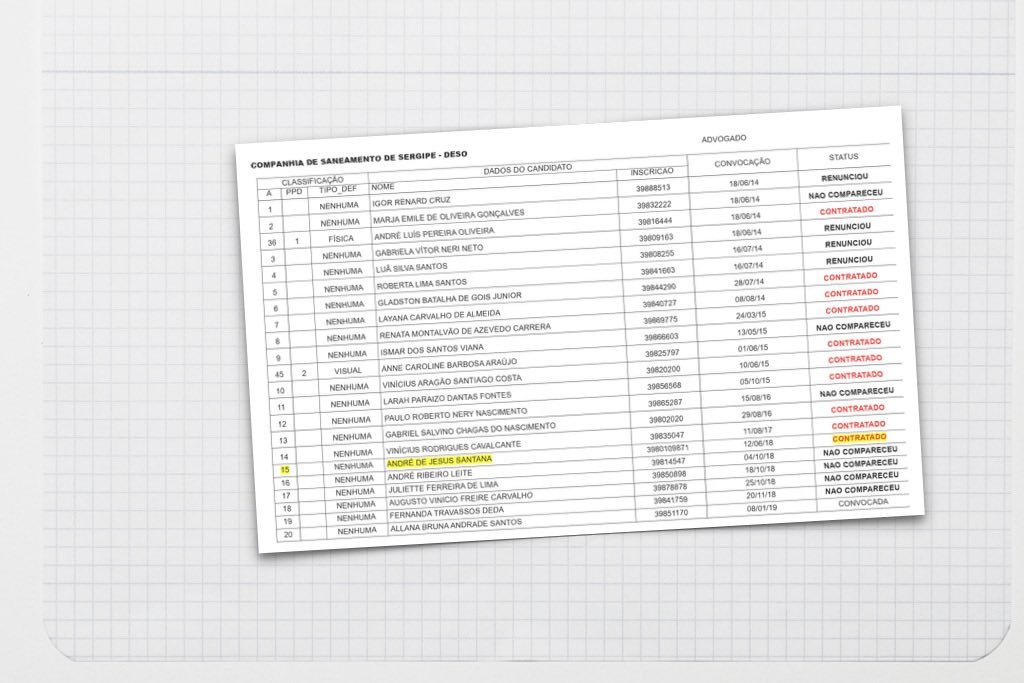Image resolution: width=1024 pixels, height=683 pixels.
Task: Click the convocation date "01/06/15"
Action: 753,349
